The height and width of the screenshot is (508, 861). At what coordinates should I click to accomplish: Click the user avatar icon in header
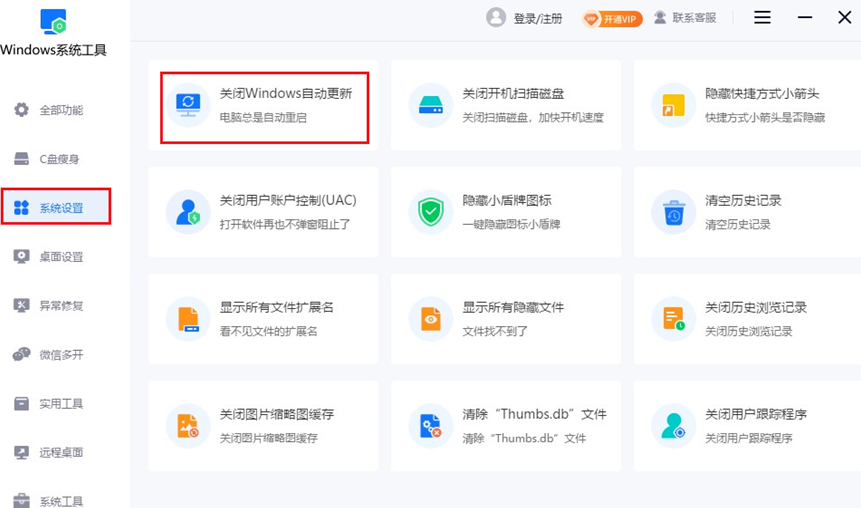pos(496,18)
